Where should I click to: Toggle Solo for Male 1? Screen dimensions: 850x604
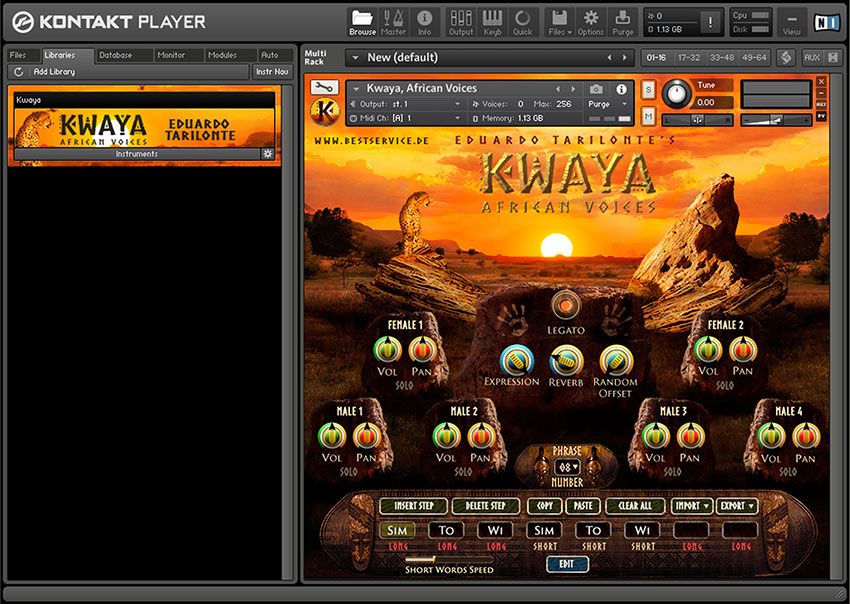(349, 472)
